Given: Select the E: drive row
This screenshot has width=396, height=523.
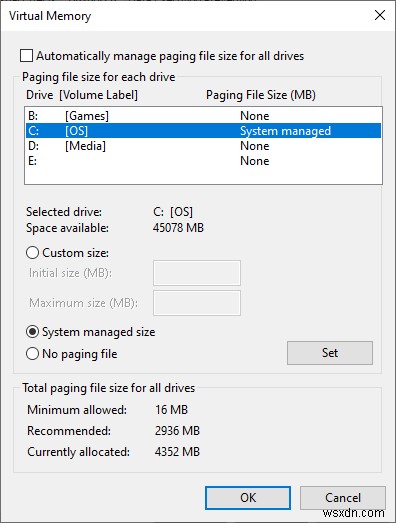Looking at the screenshot, I should (204, 161).
